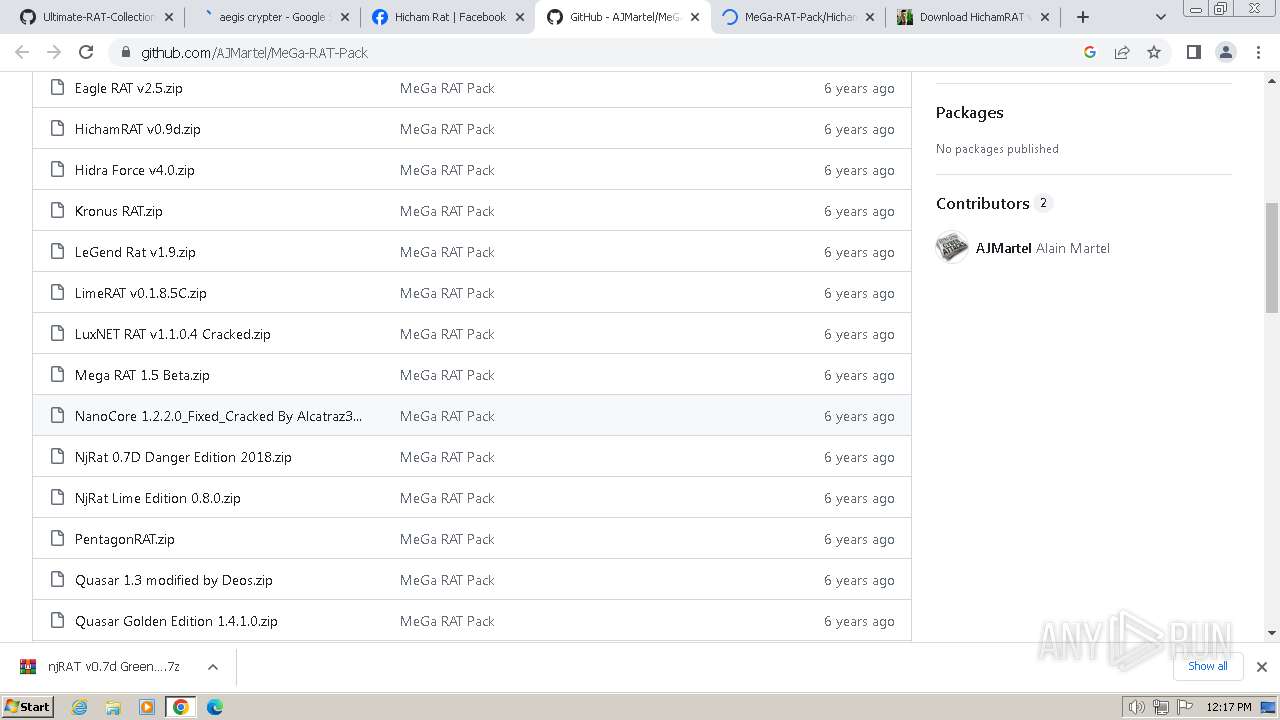1280x720 pixels.
Task: Click file icon beside Kronus RAT.zip
Action: tap(57, 211)
